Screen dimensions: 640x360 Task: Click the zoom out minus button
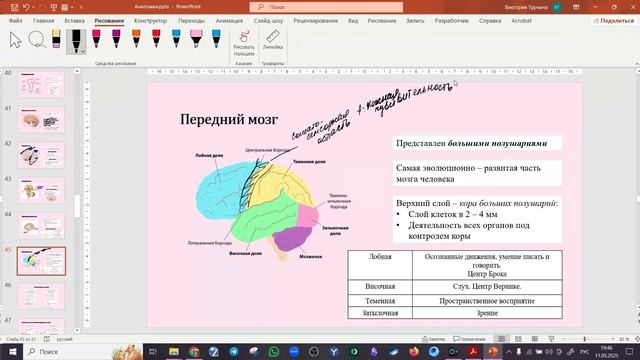[564, 339]
